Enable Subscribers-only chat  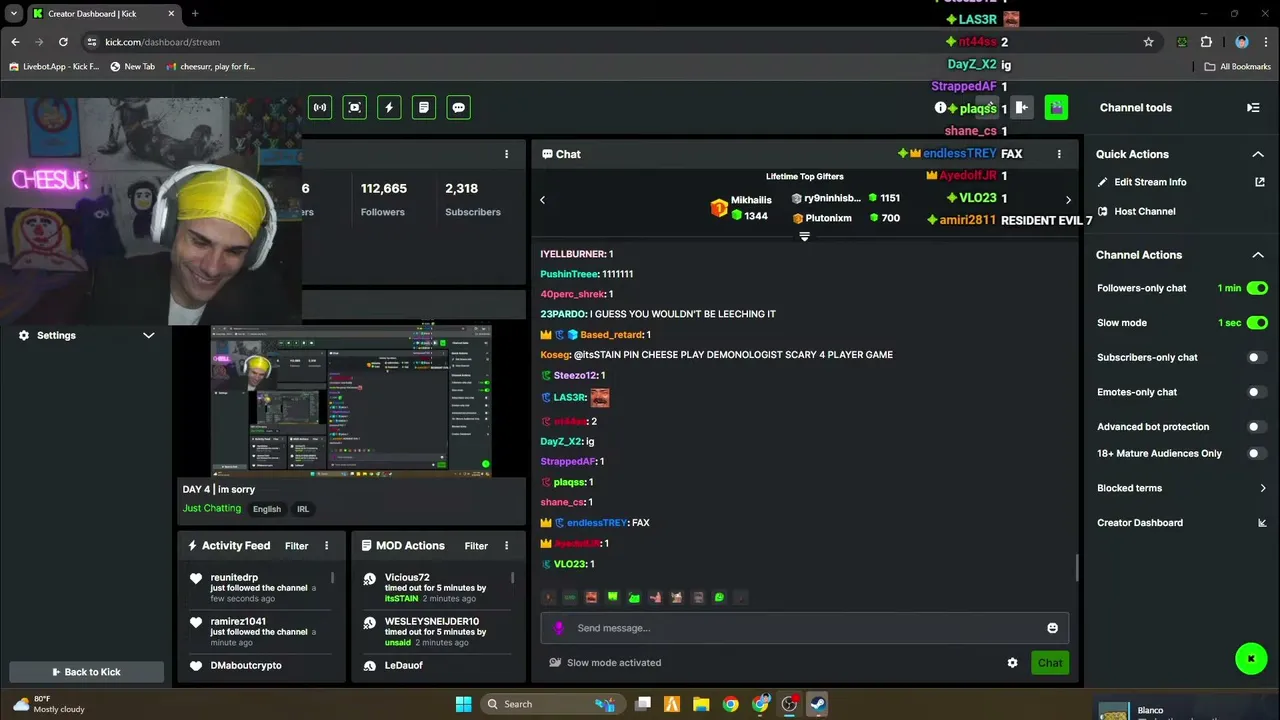point(1257,357)
